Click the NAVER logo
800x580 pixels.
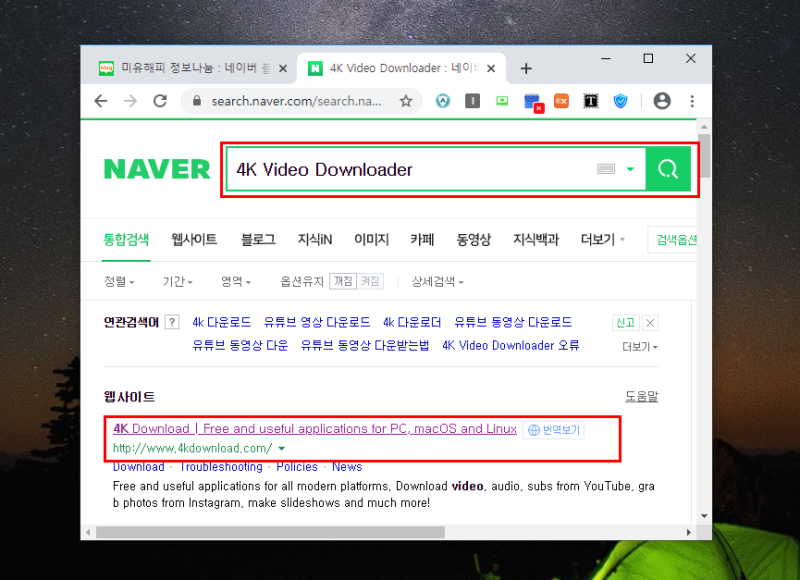click(x=157, y=169)
